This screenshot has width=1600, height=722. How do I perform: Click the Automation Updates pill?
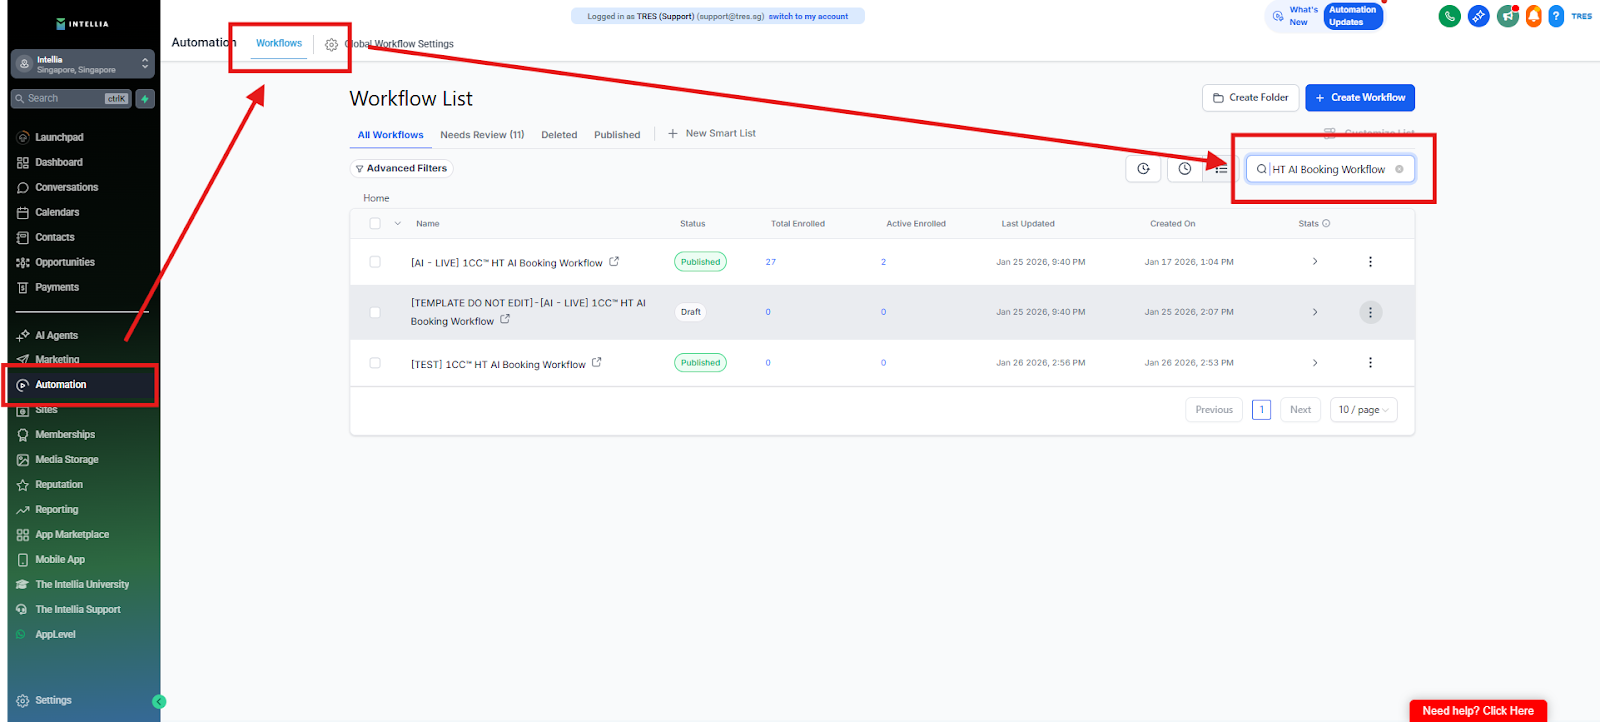point(1353,16)
